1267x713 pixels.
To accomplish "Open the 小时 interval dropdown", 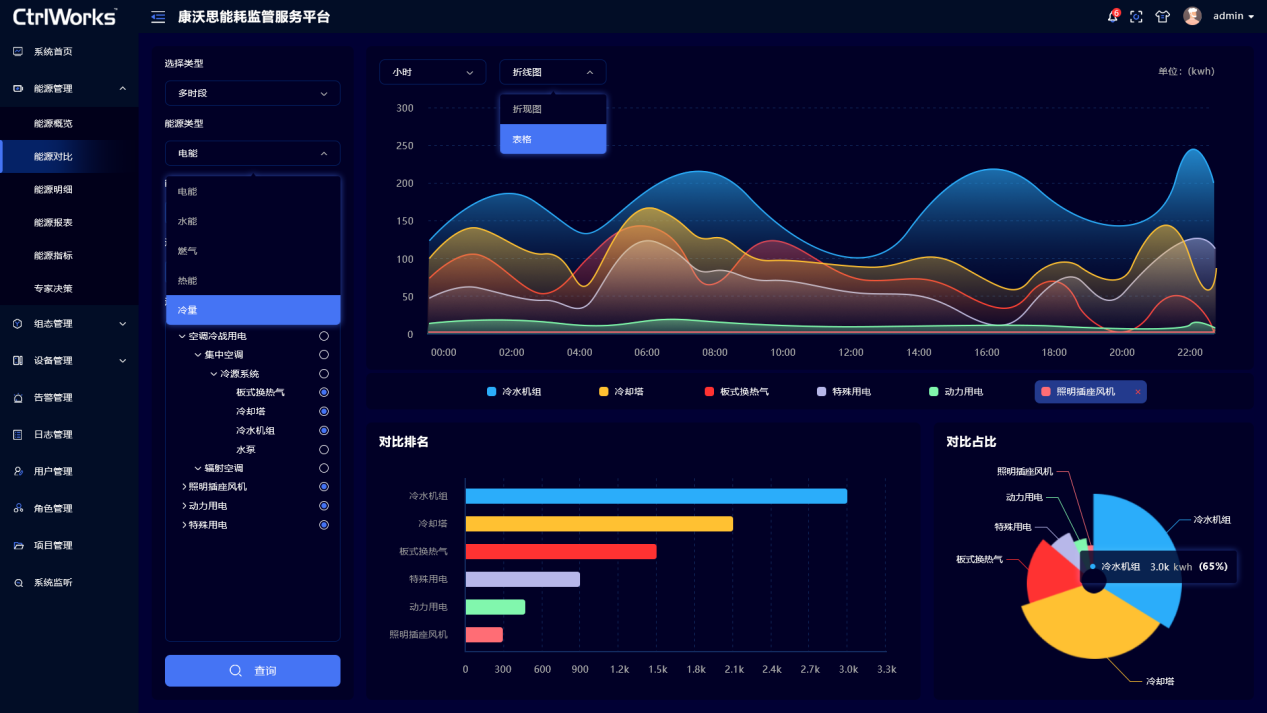I will [432, 72].
